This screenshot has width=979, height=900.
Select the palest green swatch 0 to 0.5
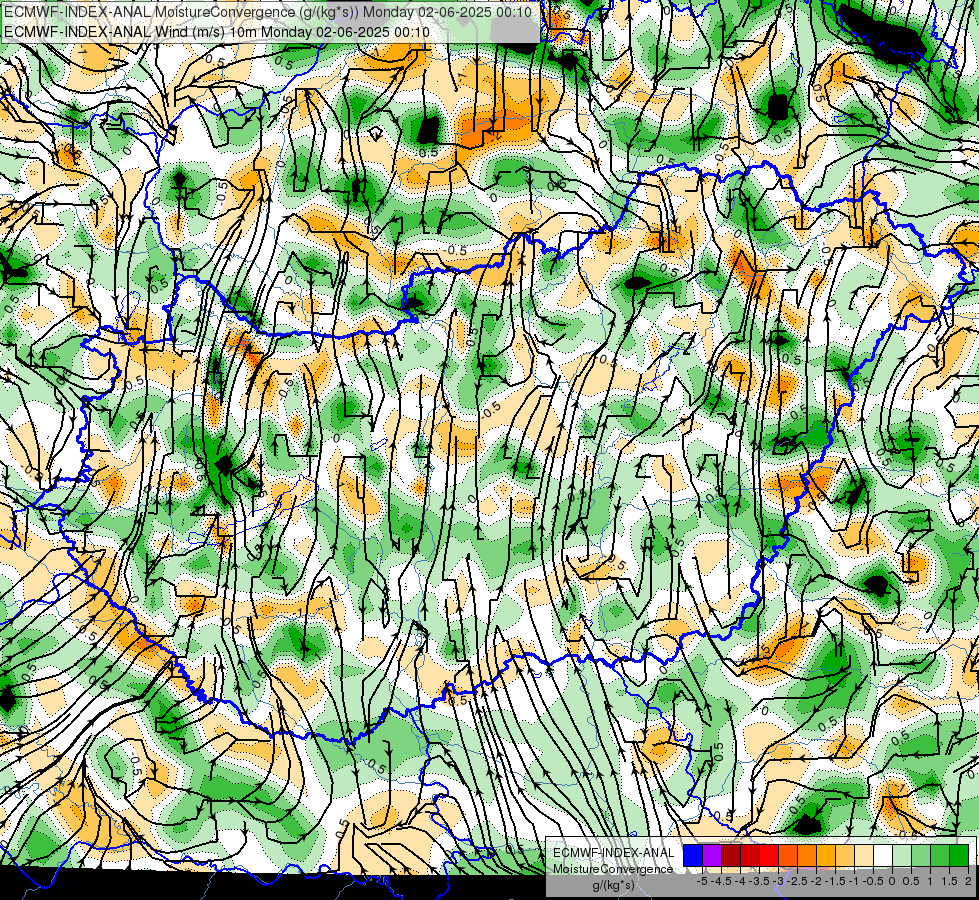tap(902, 855)
